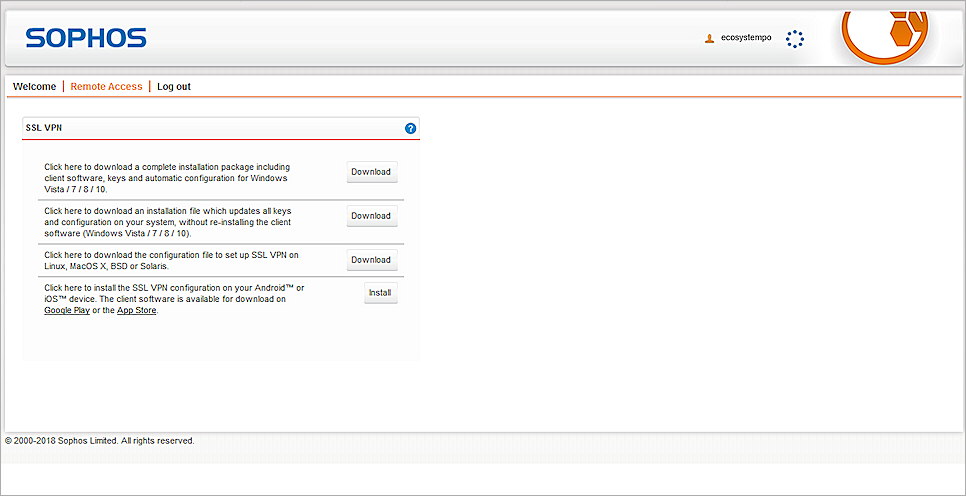Click the Sophos Limited copyright footer text
This screenshot has width=966, height=496.
point(100,441)
